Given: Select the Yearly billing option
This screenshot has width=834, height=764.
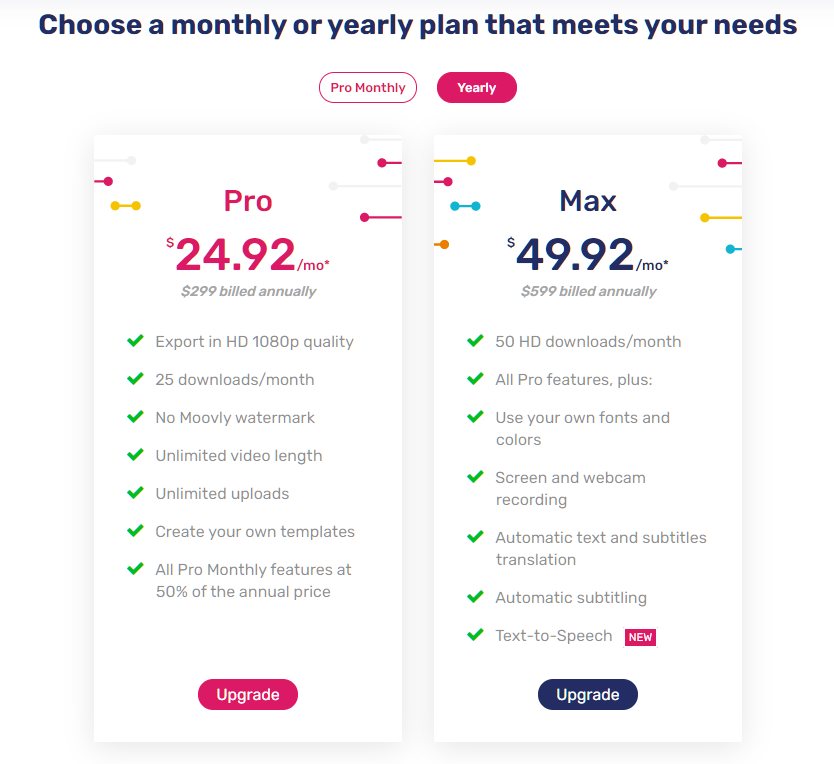Looking at the screenshot, I should [x=477, y=87].
